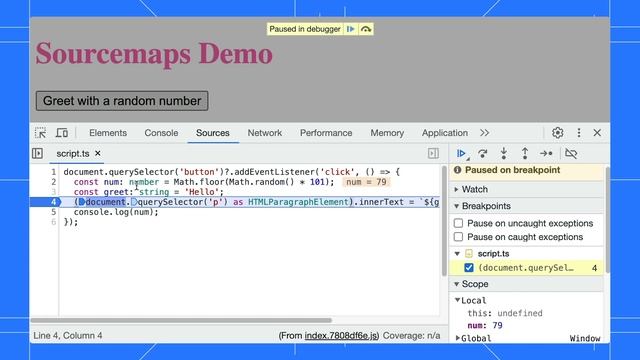
Task: Click the inline 'num = 79' value hint
Action: 366,182
